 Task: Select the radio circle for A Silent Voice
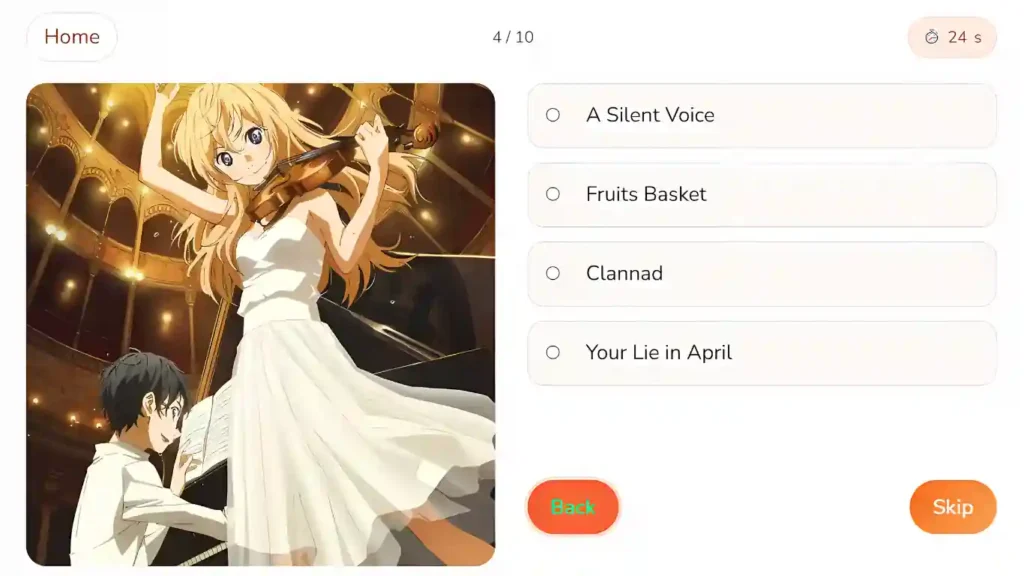point(553,115)
